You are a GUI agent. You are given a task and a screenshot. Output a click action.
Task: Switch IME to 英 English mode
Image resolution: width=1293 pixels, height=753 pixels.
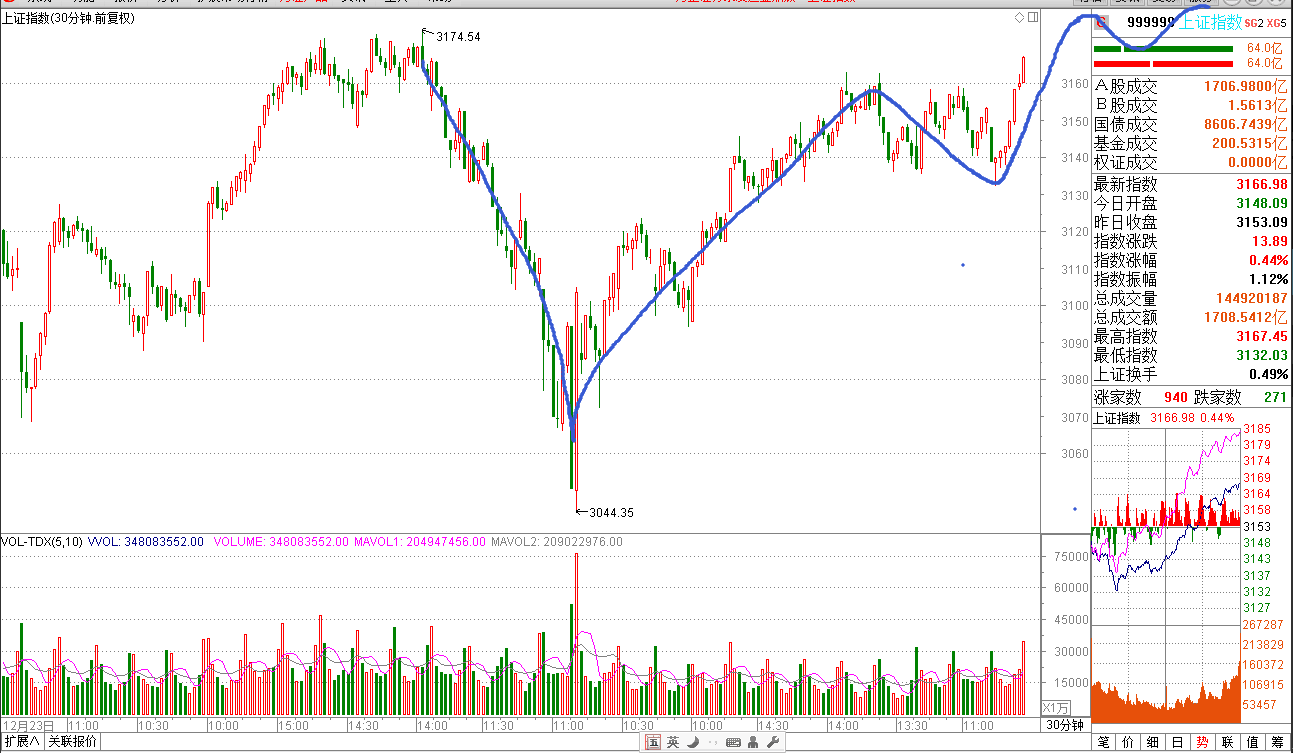(x=672, y=742)
